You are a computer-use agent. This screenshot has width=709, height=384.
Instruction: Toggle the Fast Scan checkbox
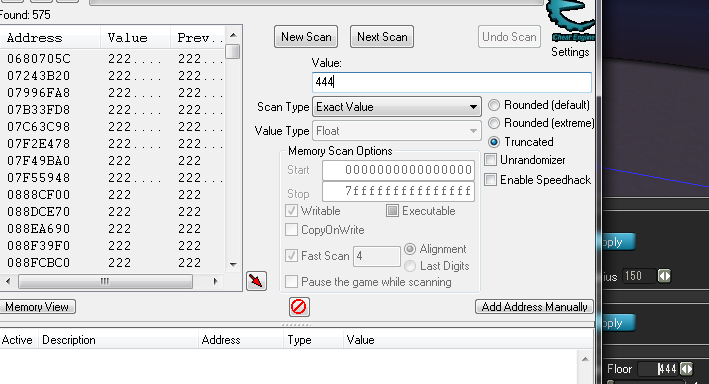[x=292, y=256]
